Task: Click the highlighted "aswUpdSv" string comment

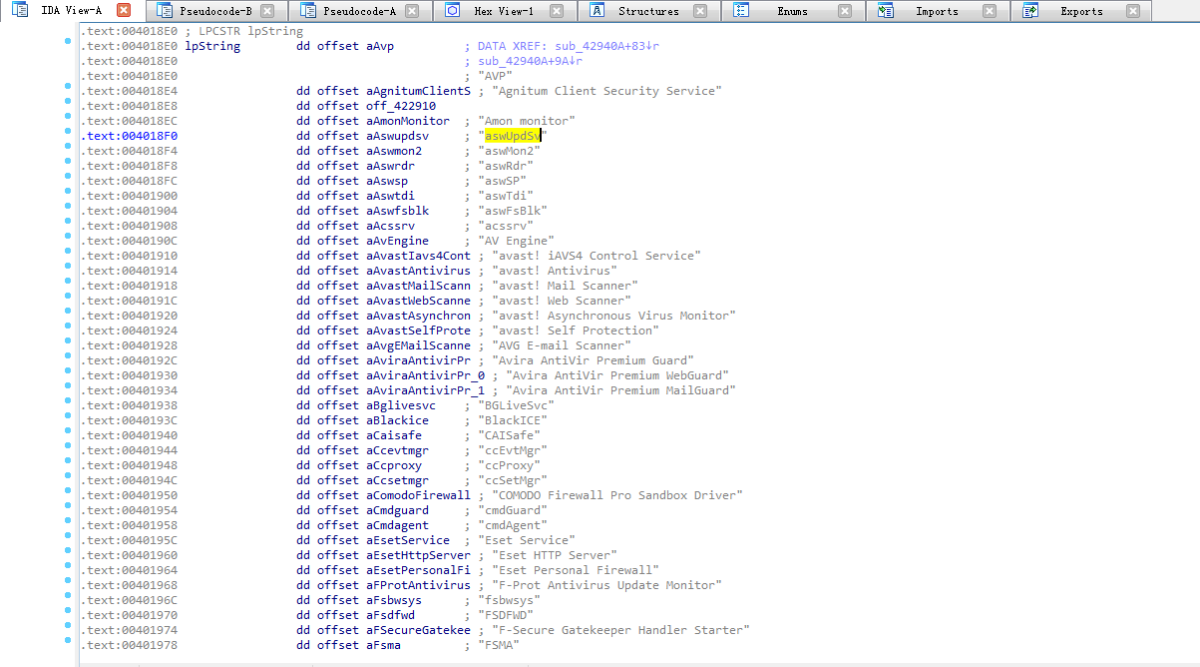Action: pos(513,136)
